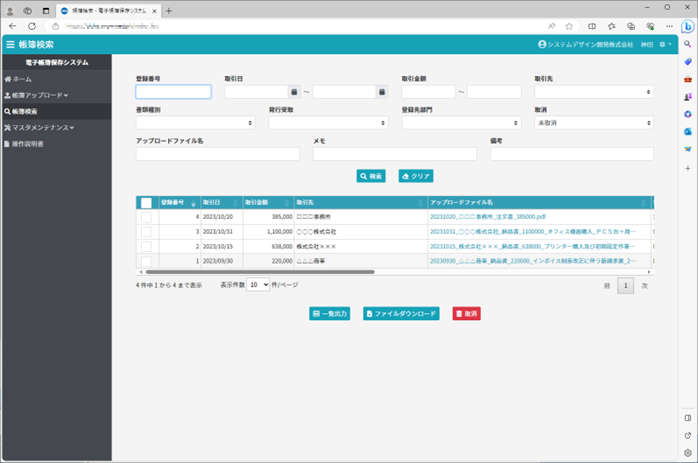Click the sidebar search magnifier icon
The height and width of the screenshot is (463, 698).
coord(688,44)
